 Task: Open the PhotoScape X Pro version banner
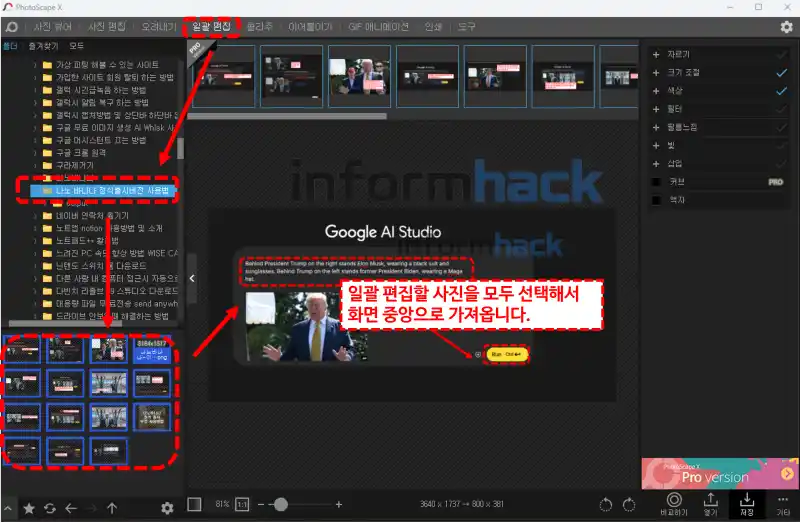[720, 474]
